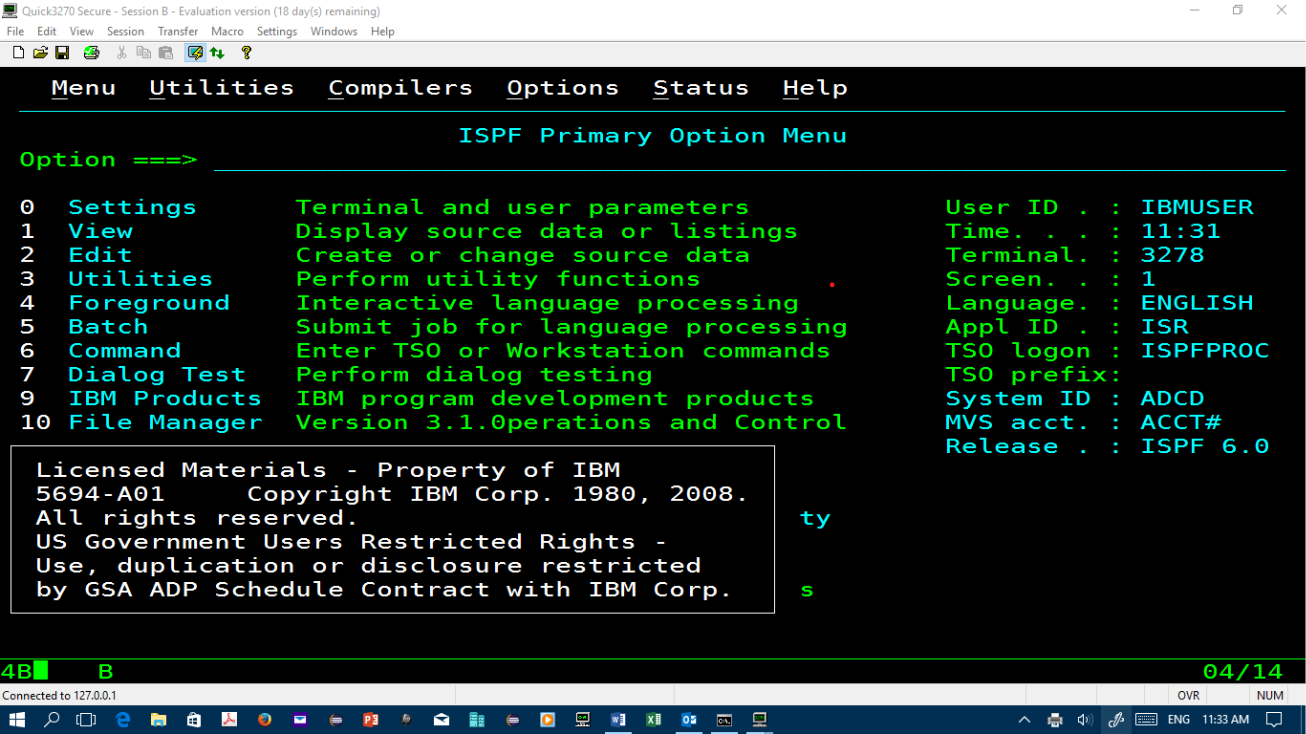Click the Save floppy disk icon

coord(62,53)
